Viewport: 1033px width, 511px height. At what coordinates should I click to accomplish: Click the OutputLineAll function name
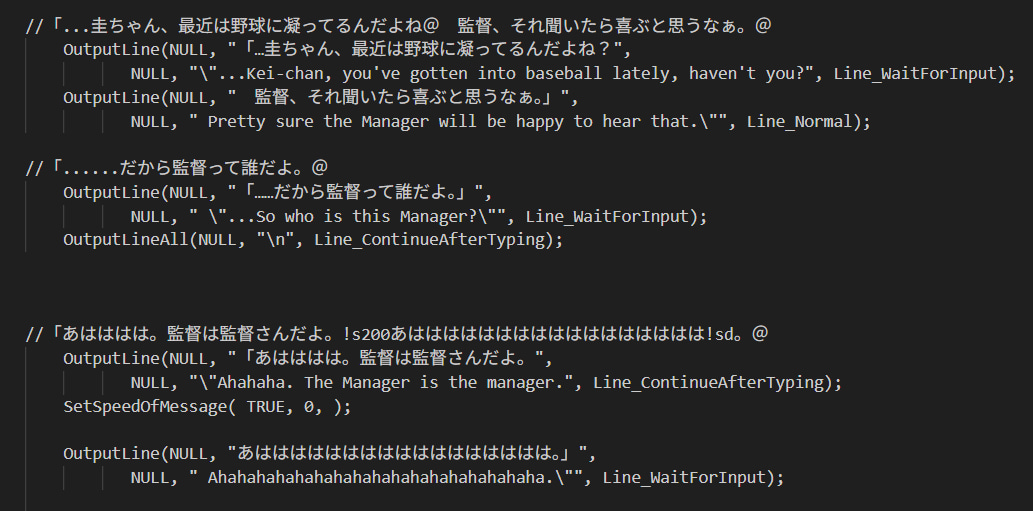pos(126,240)
